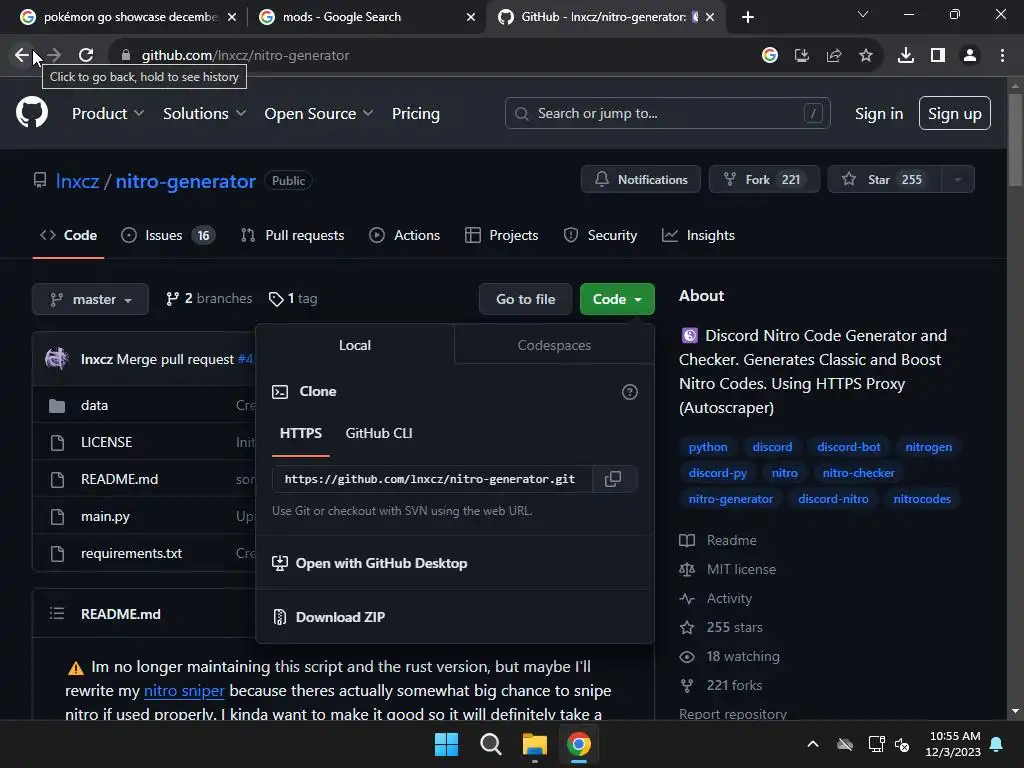Image resolution: width=1024 pixels, height=768 pixels.
Task: Open the clone help question-mark icon
Action: (x=630, y=392)
